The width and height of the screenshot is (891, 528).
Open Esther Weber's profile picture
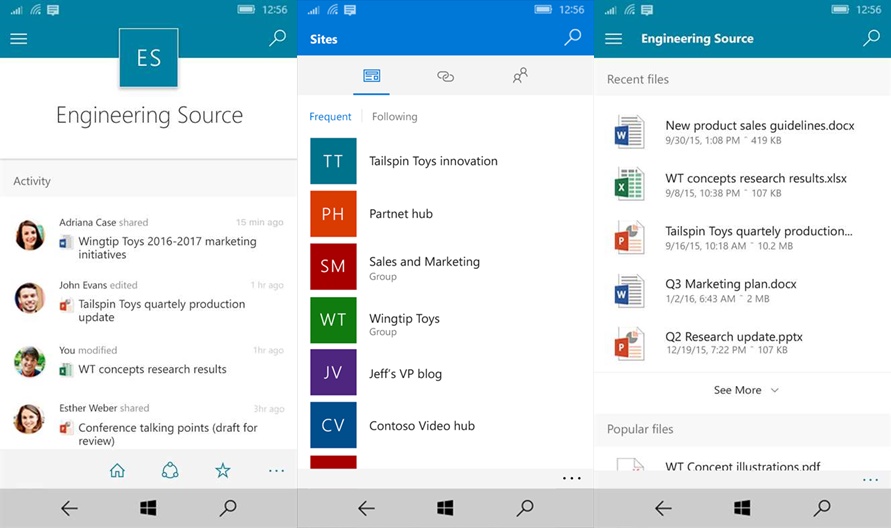tap(30, 419)
